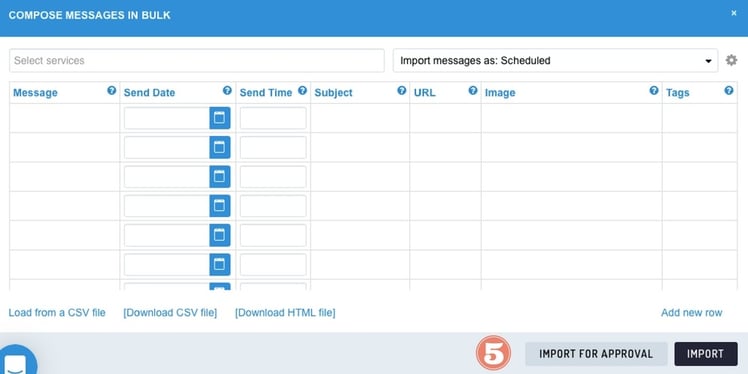This screenshot has width=748, height=374.
Task: Click the Import For Approval button
Action: 596,354
